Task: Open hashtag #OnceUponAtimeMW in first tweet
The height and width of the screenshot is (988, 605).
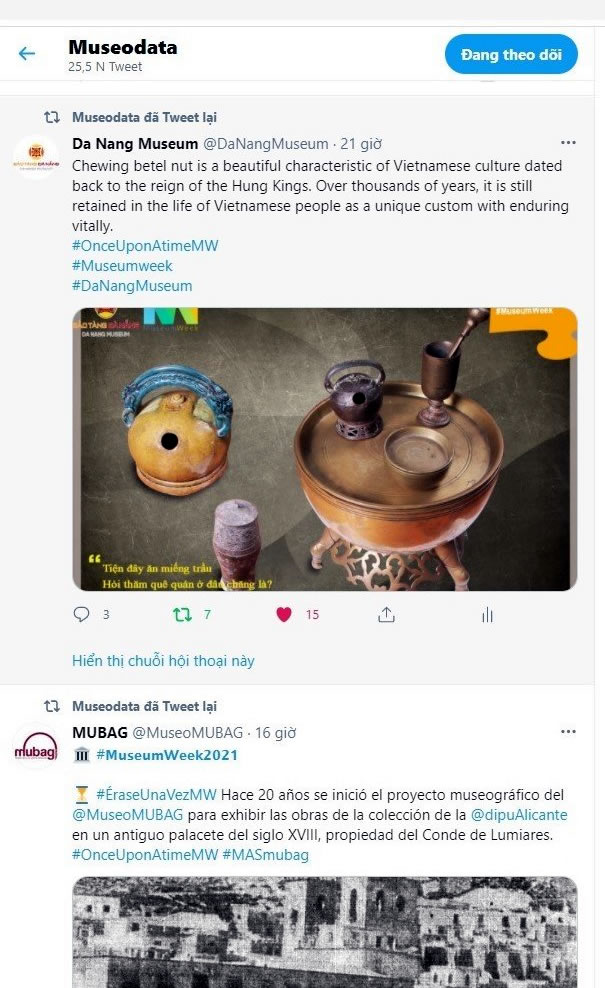Action: click(145, 246)
